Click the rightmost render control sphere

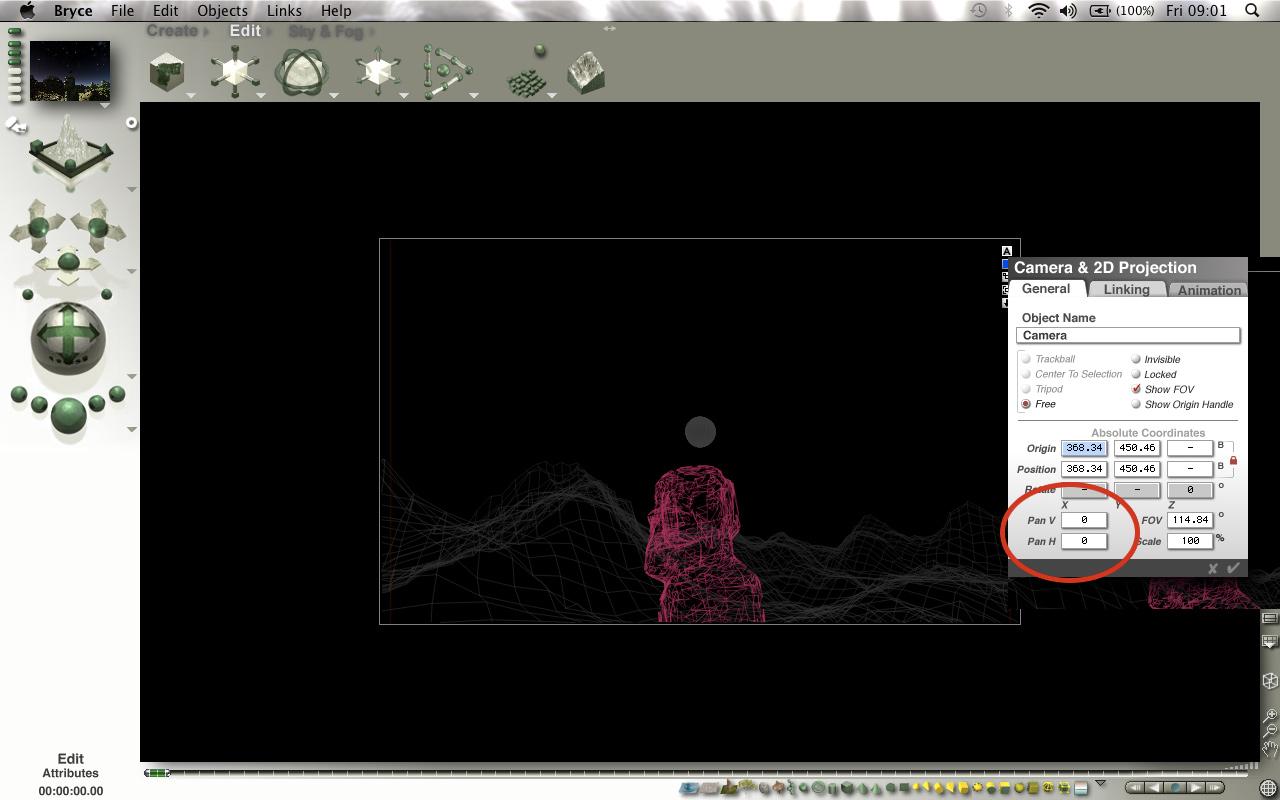117,394
